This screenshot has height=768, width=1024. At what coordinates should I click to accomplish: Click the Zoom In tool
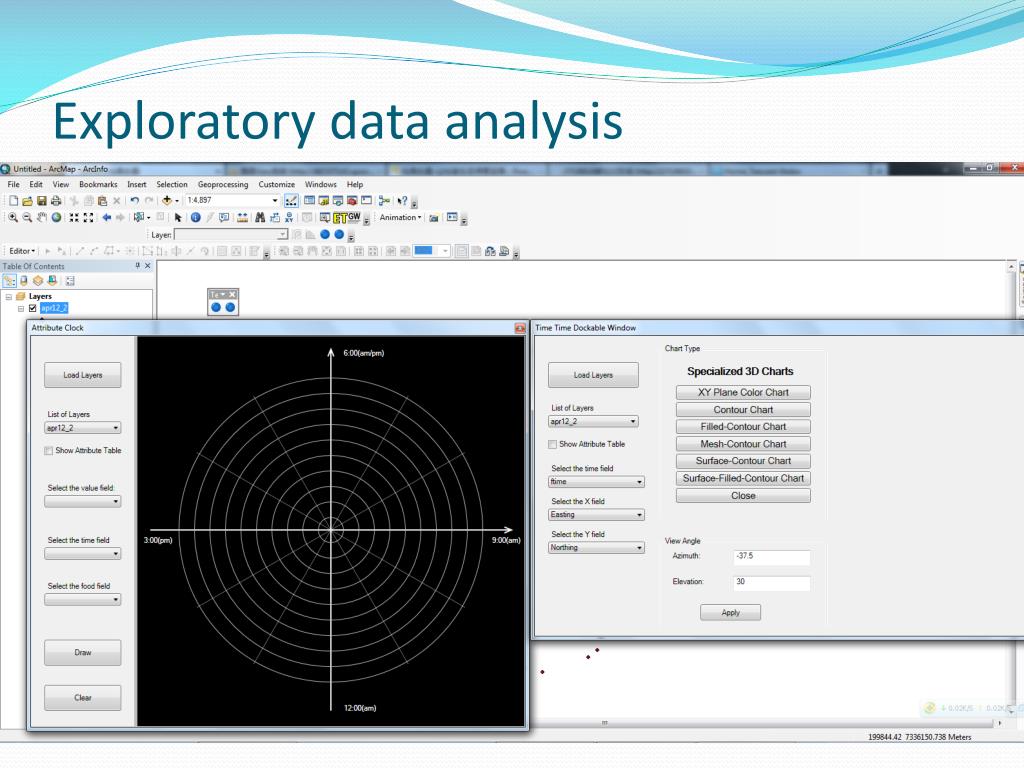(13, 217)
